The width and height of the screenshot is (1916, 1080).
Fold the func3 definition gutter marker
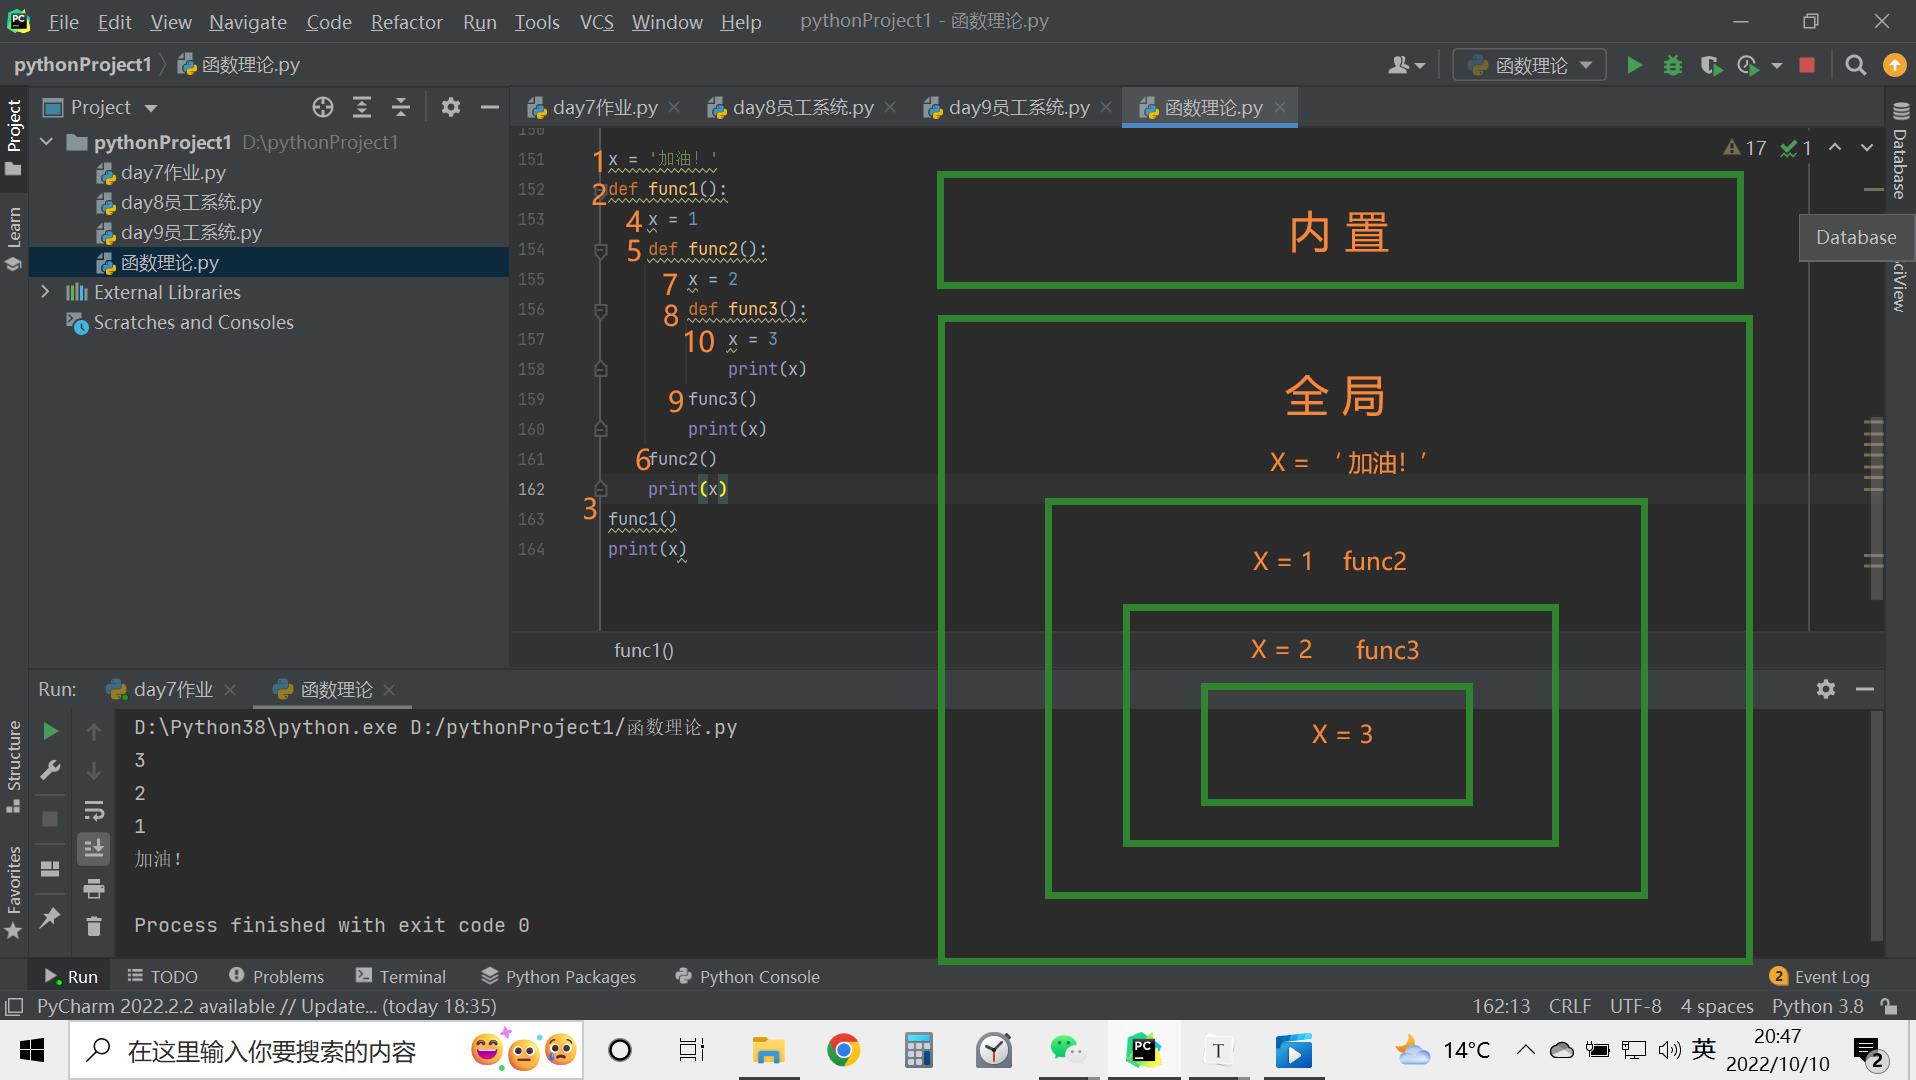[601, 309]
